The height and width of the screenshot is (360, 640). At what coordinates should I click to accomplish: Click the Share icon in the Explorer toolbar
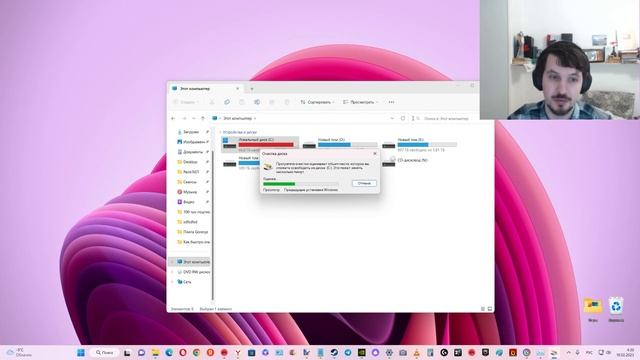[x=272, y=102]
